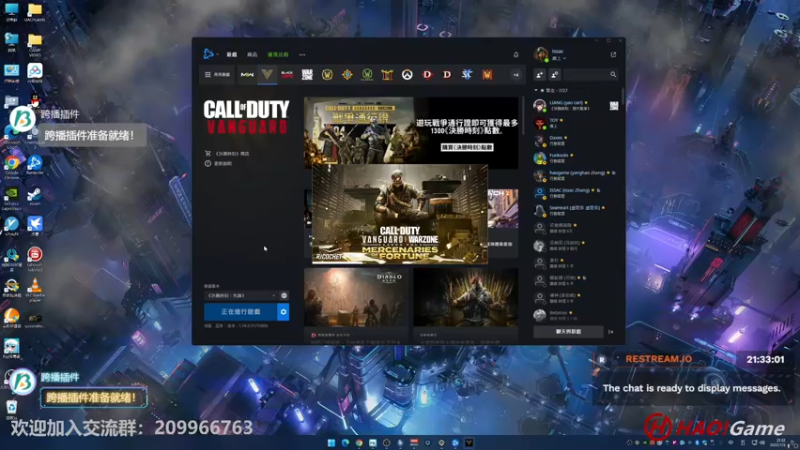Select the StarCraft game icon
Viewport: 800px width, 450px height.
467,74
